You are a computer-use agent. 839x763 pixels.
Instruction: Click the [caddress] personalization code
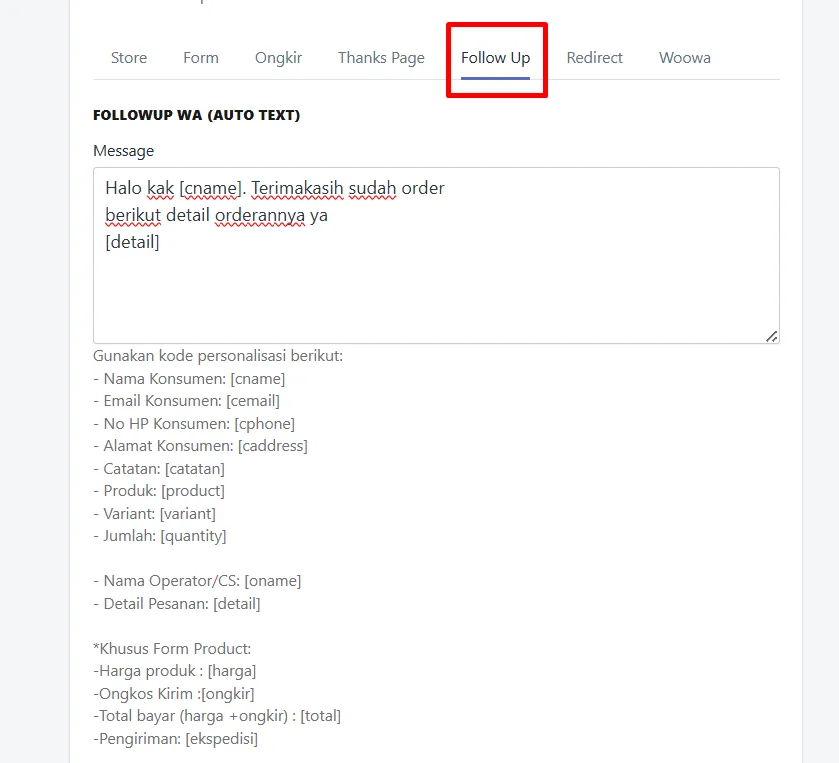click(273, 446)
